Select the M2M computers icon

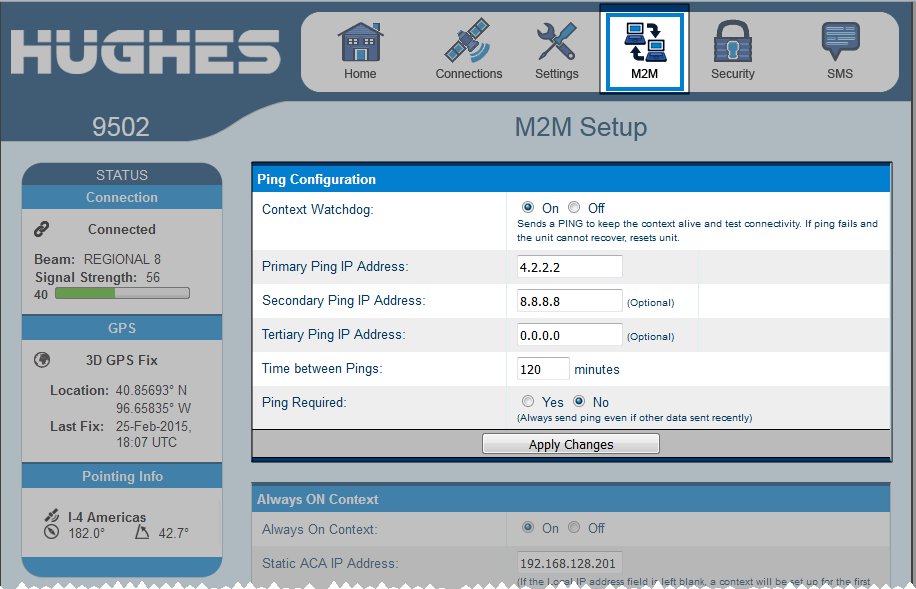point(643,43)
